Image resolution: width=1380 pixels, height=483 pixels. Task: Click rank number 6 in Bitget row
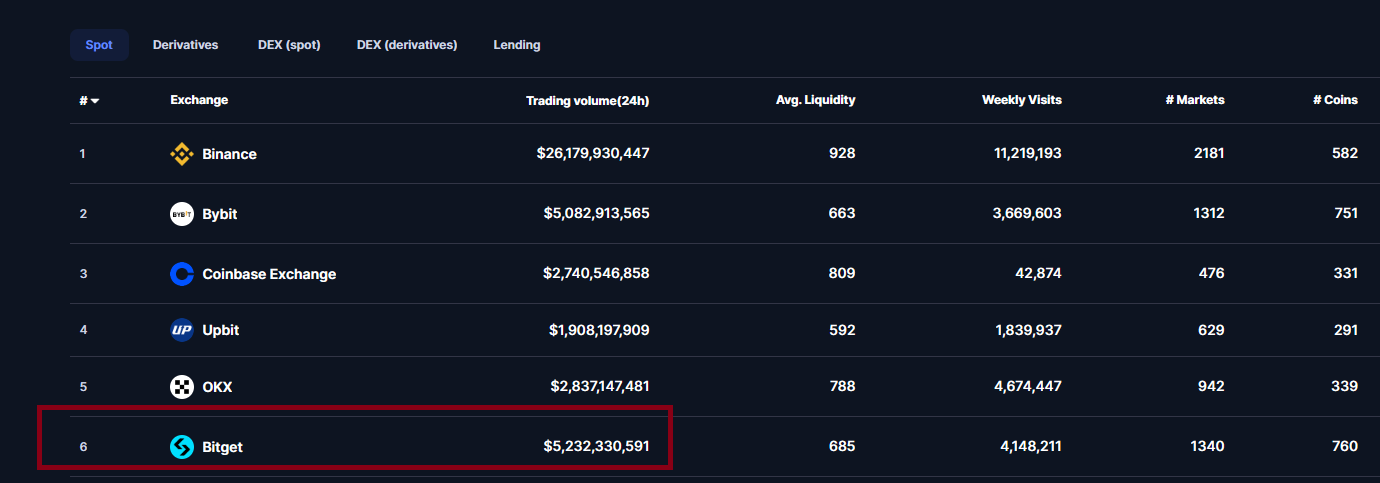coord(83,447)
